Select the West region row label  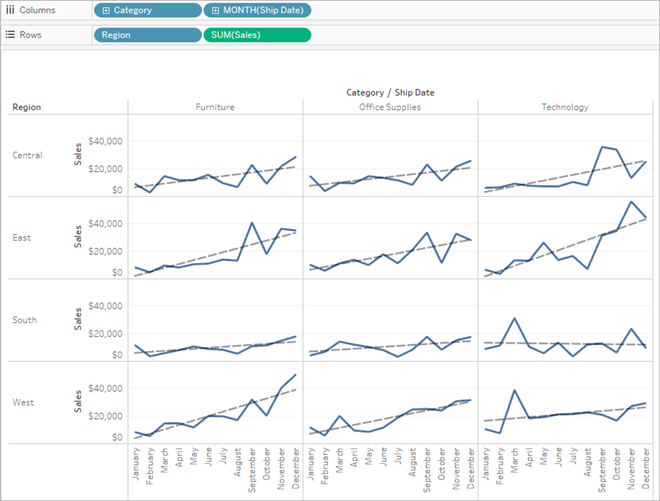(23, 402)
